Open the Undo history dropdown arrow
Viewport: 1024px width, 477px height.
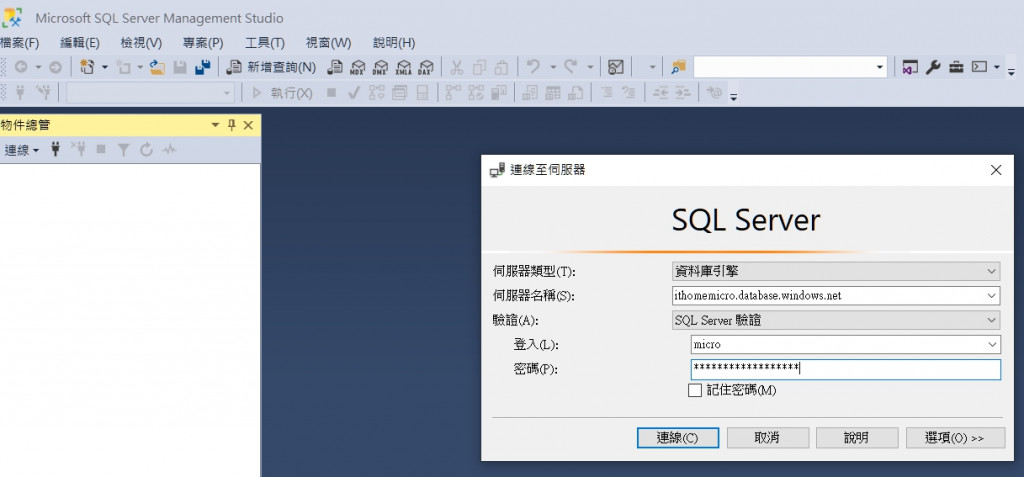point(552,67)
